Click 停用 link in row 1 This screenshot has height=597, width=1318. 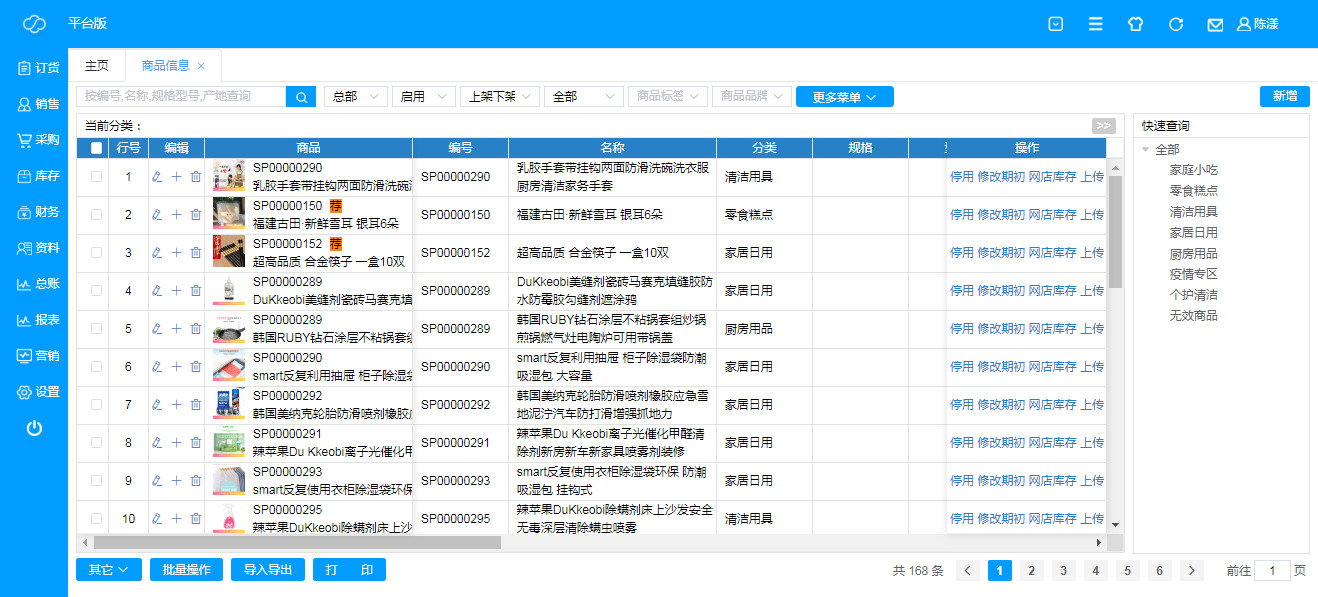tap(961, 177)
